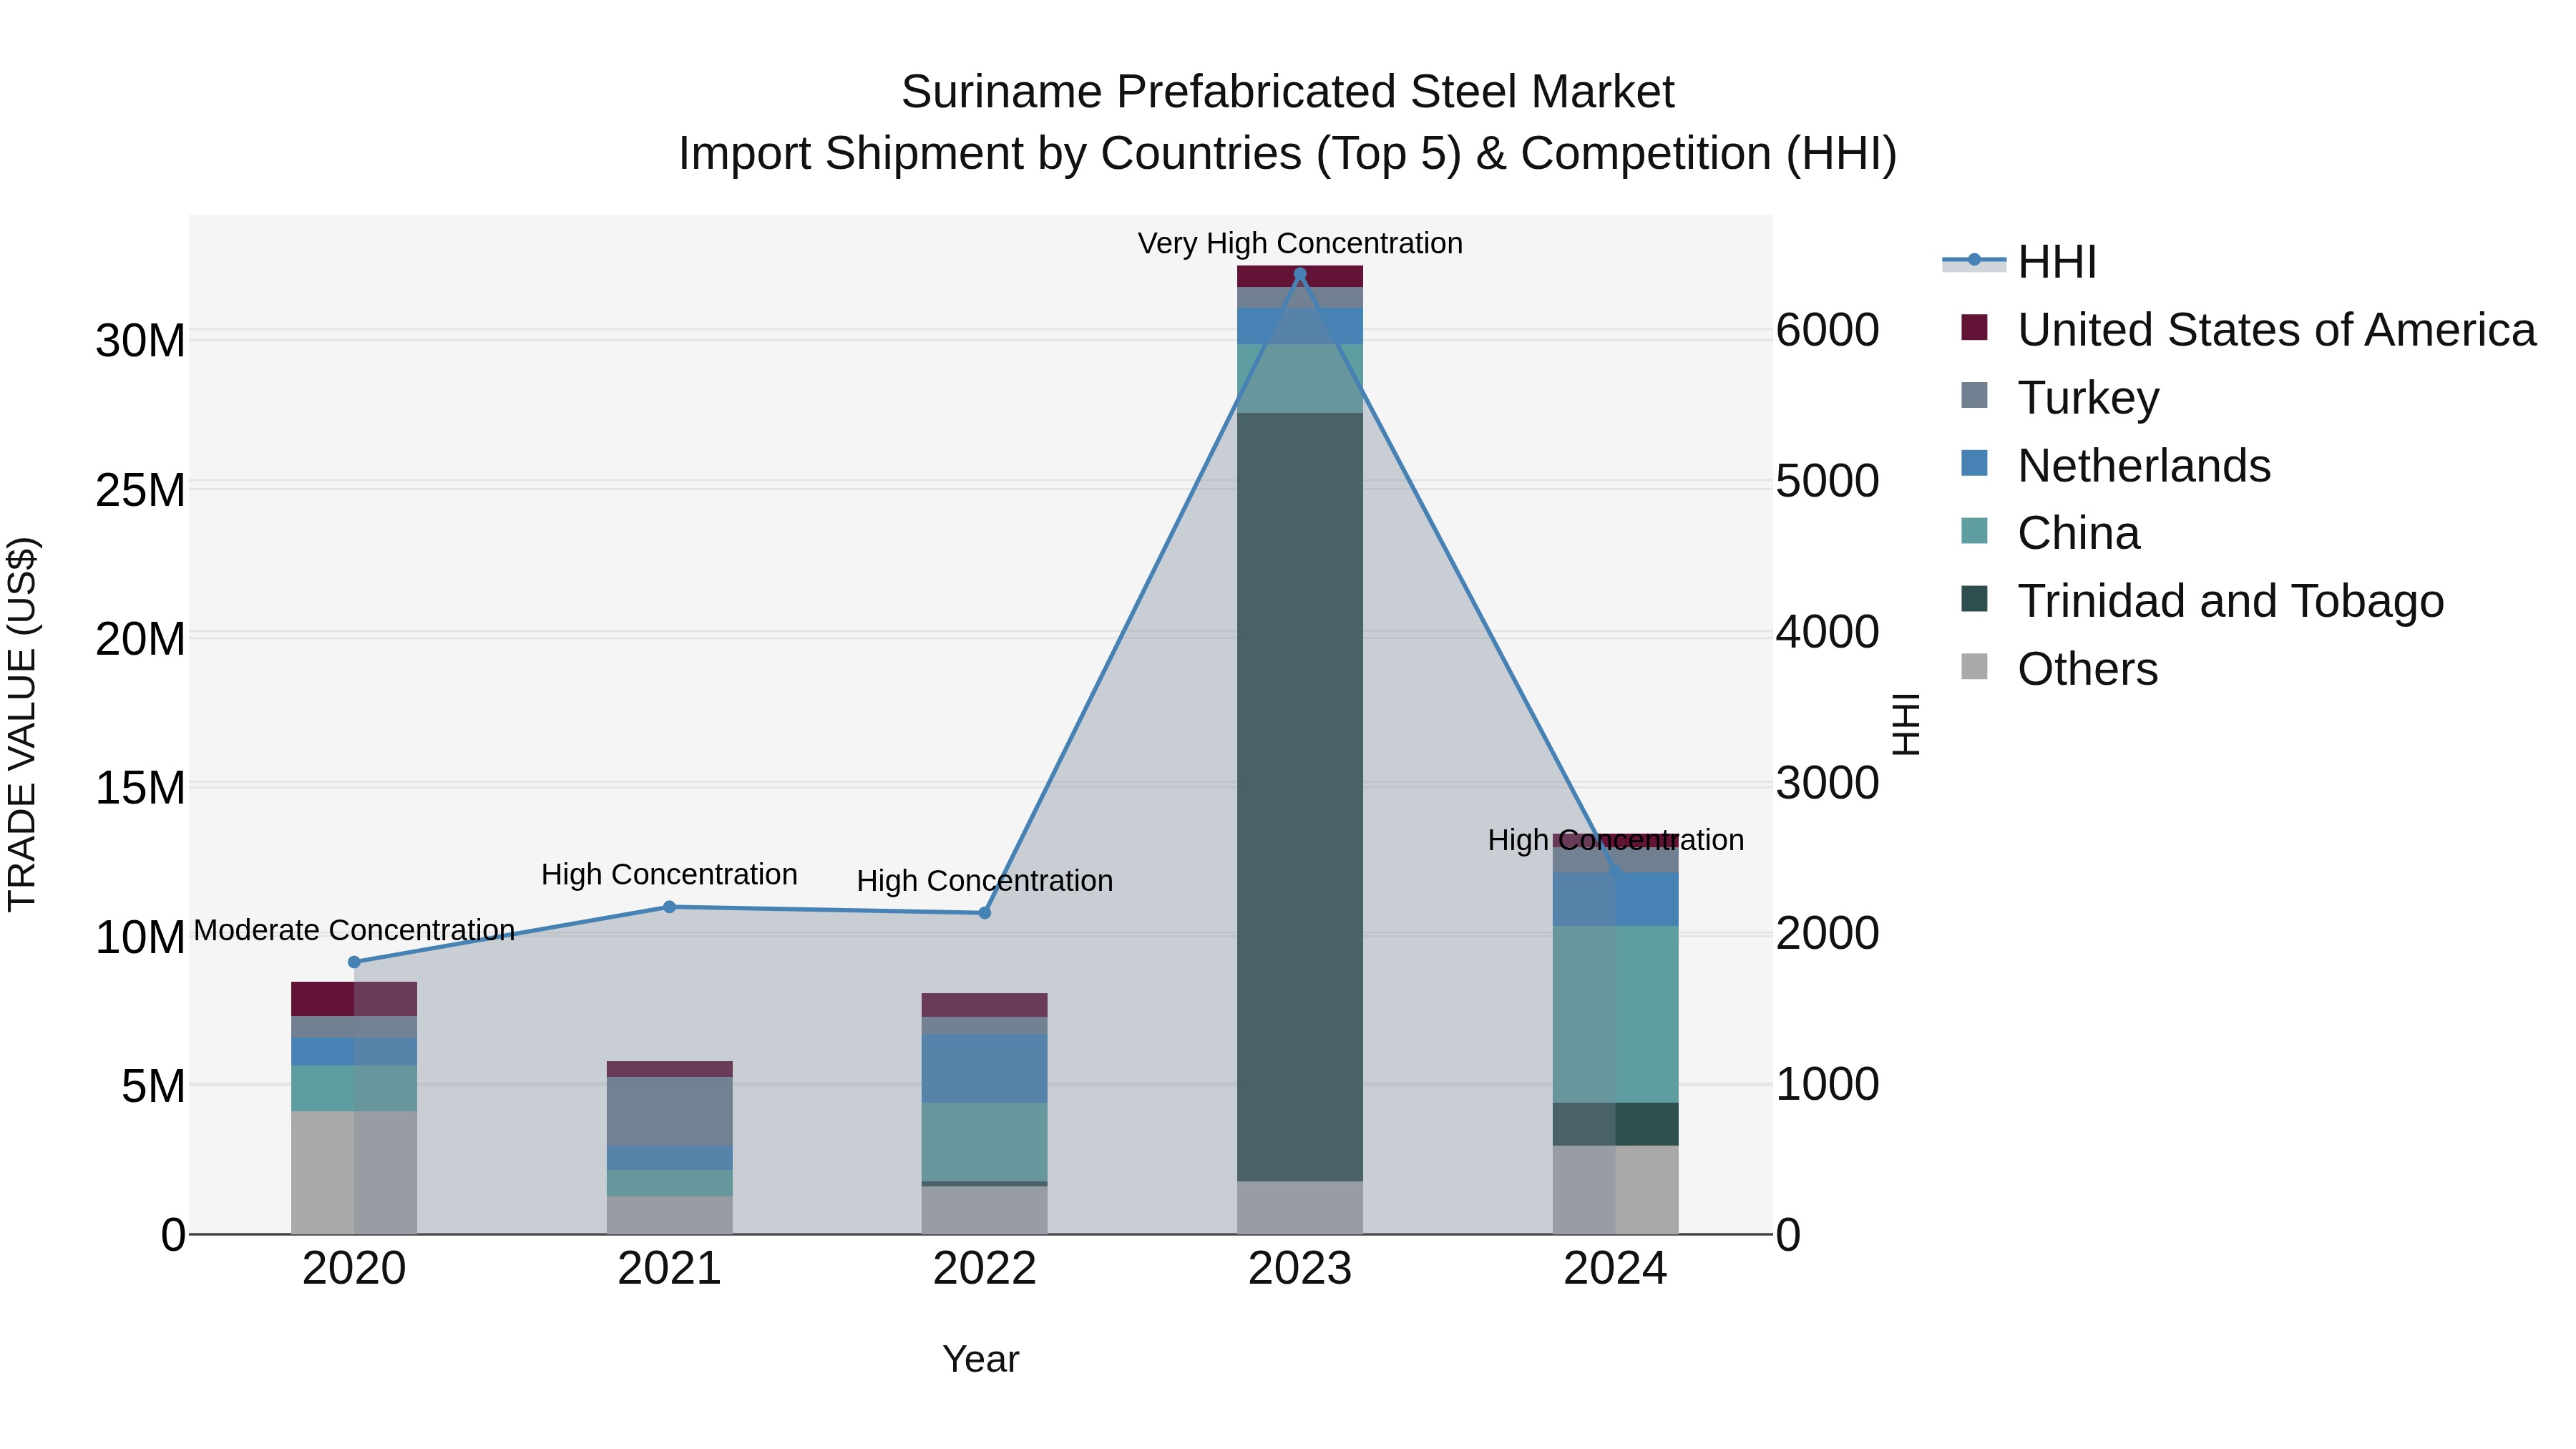Click the United States of America maroon swatch
Screen dimensions: 2576x1449
pos(1974,327)
